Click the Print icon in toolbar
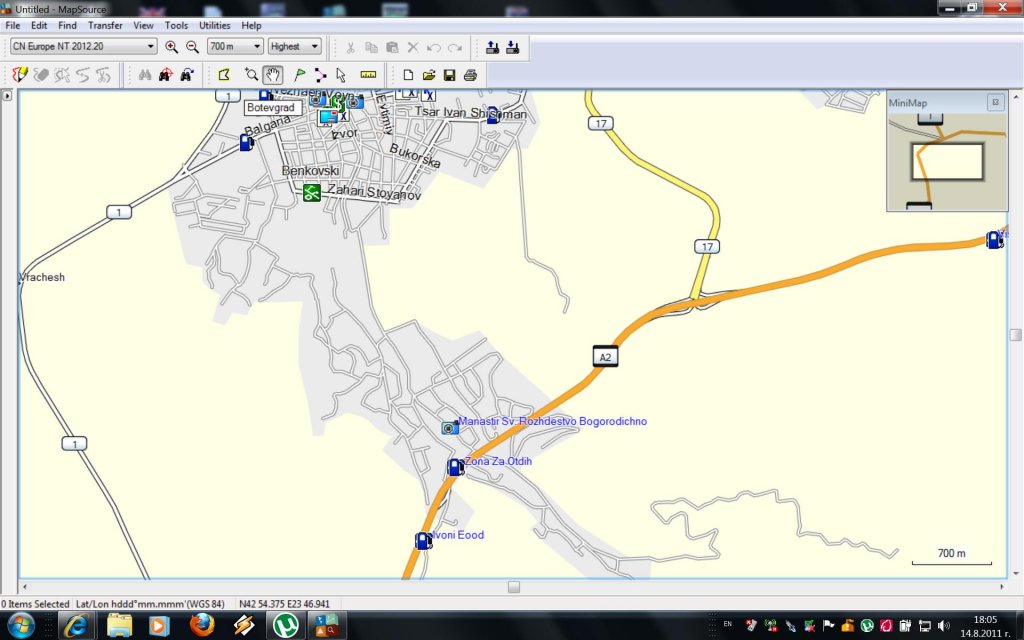Viewport: 1024px width, 640px height. point(470,75)
